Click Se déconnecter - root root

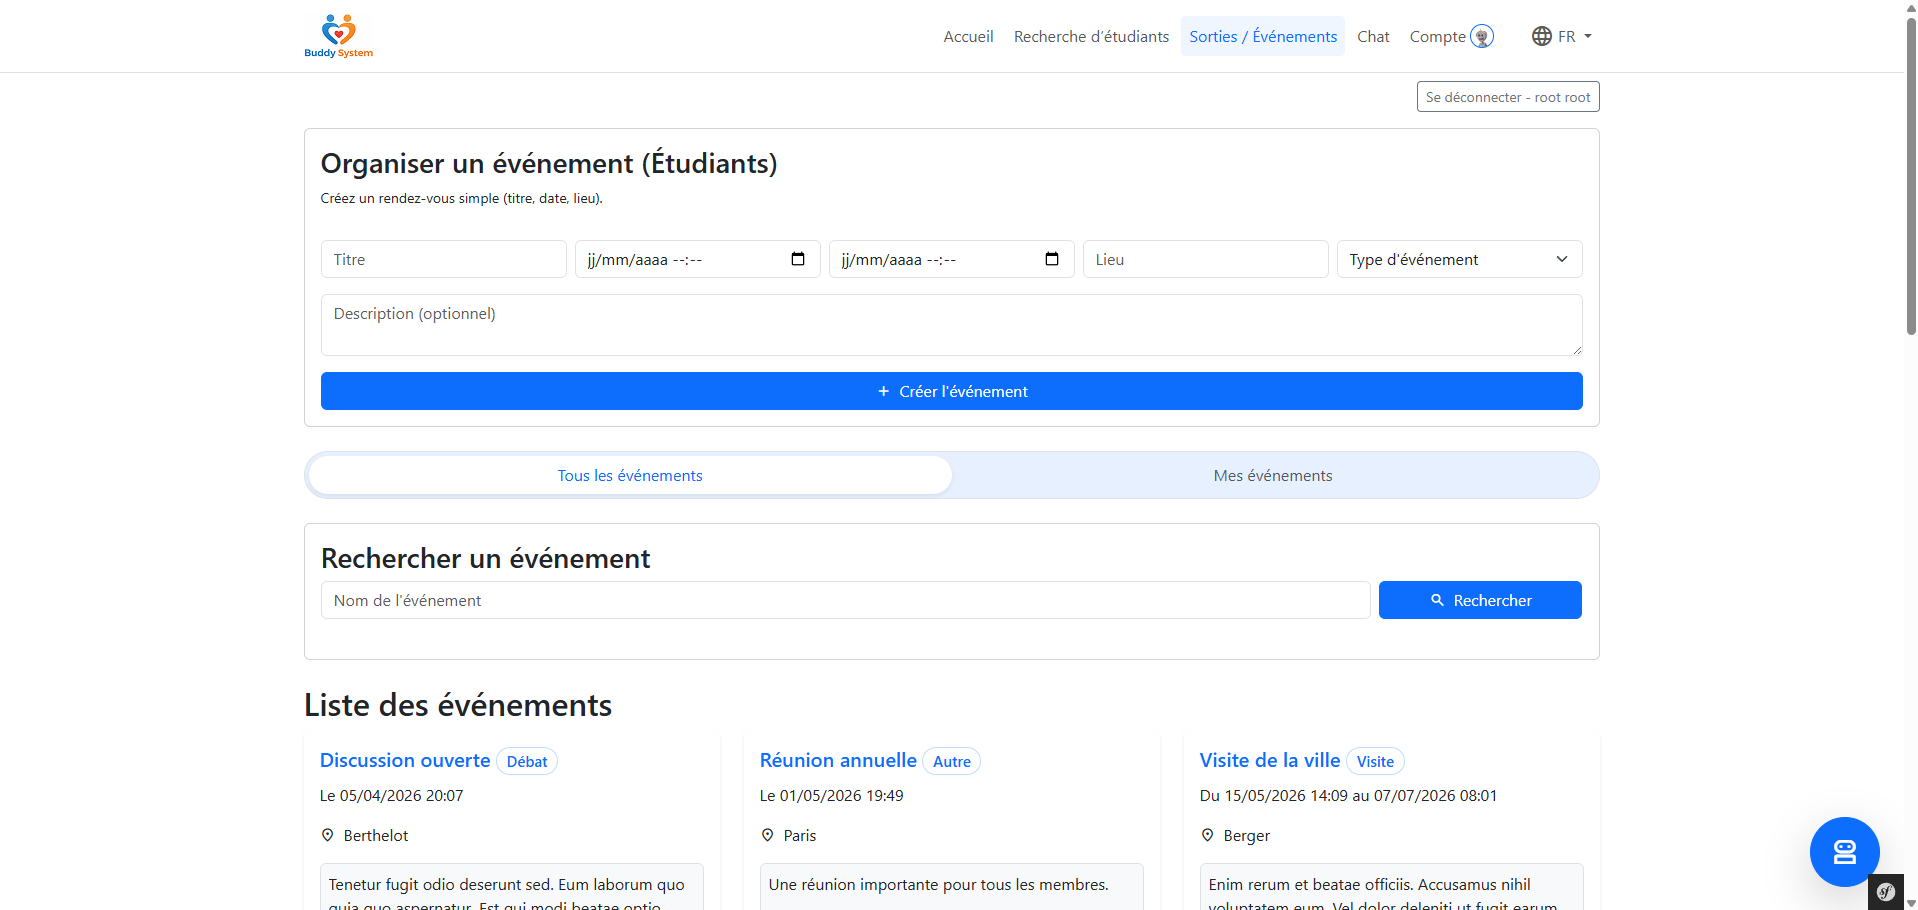1507,97
